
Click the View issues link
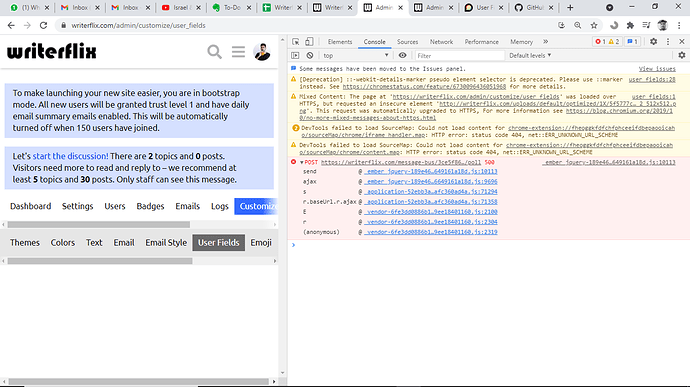(x=657, y=69)
